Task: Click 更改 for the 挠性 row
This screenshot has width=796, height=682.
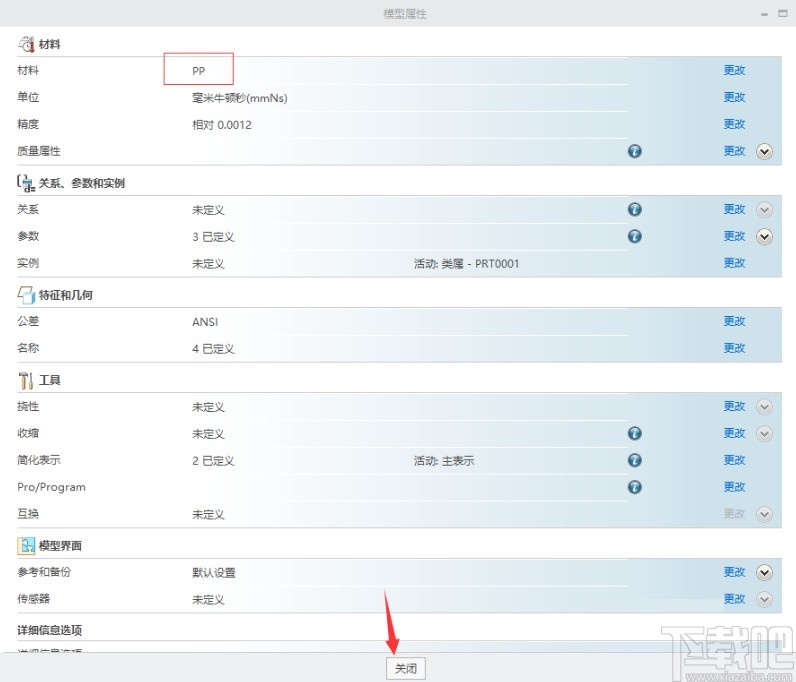Action: 734,406
